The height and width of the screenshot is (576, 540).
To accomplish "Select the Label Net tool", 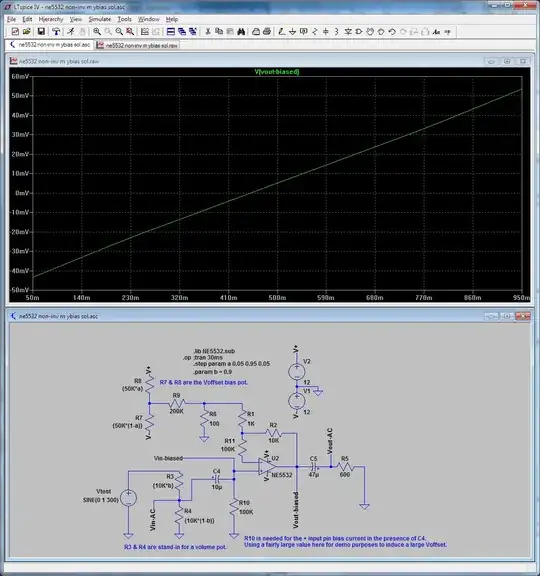I will 304,32.
